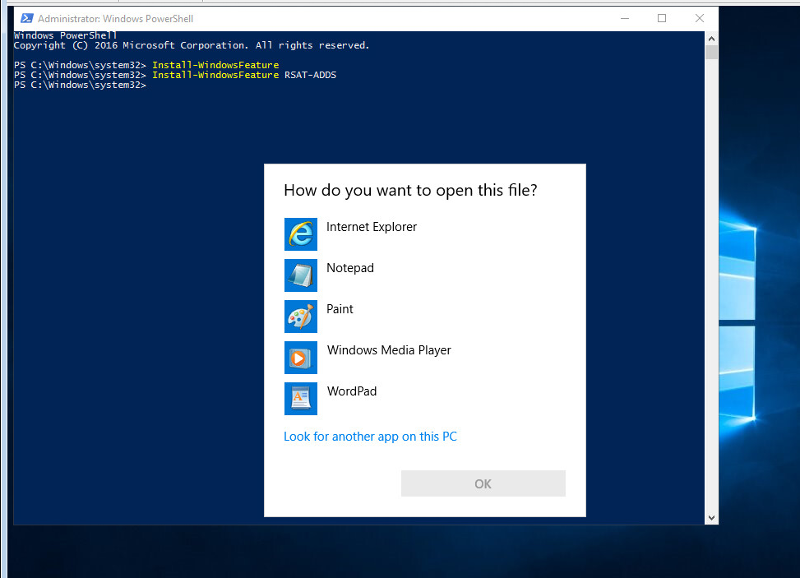Maximize the PowerShell window
The height and width of the screenshot is (578, 800).
[662, 18]
